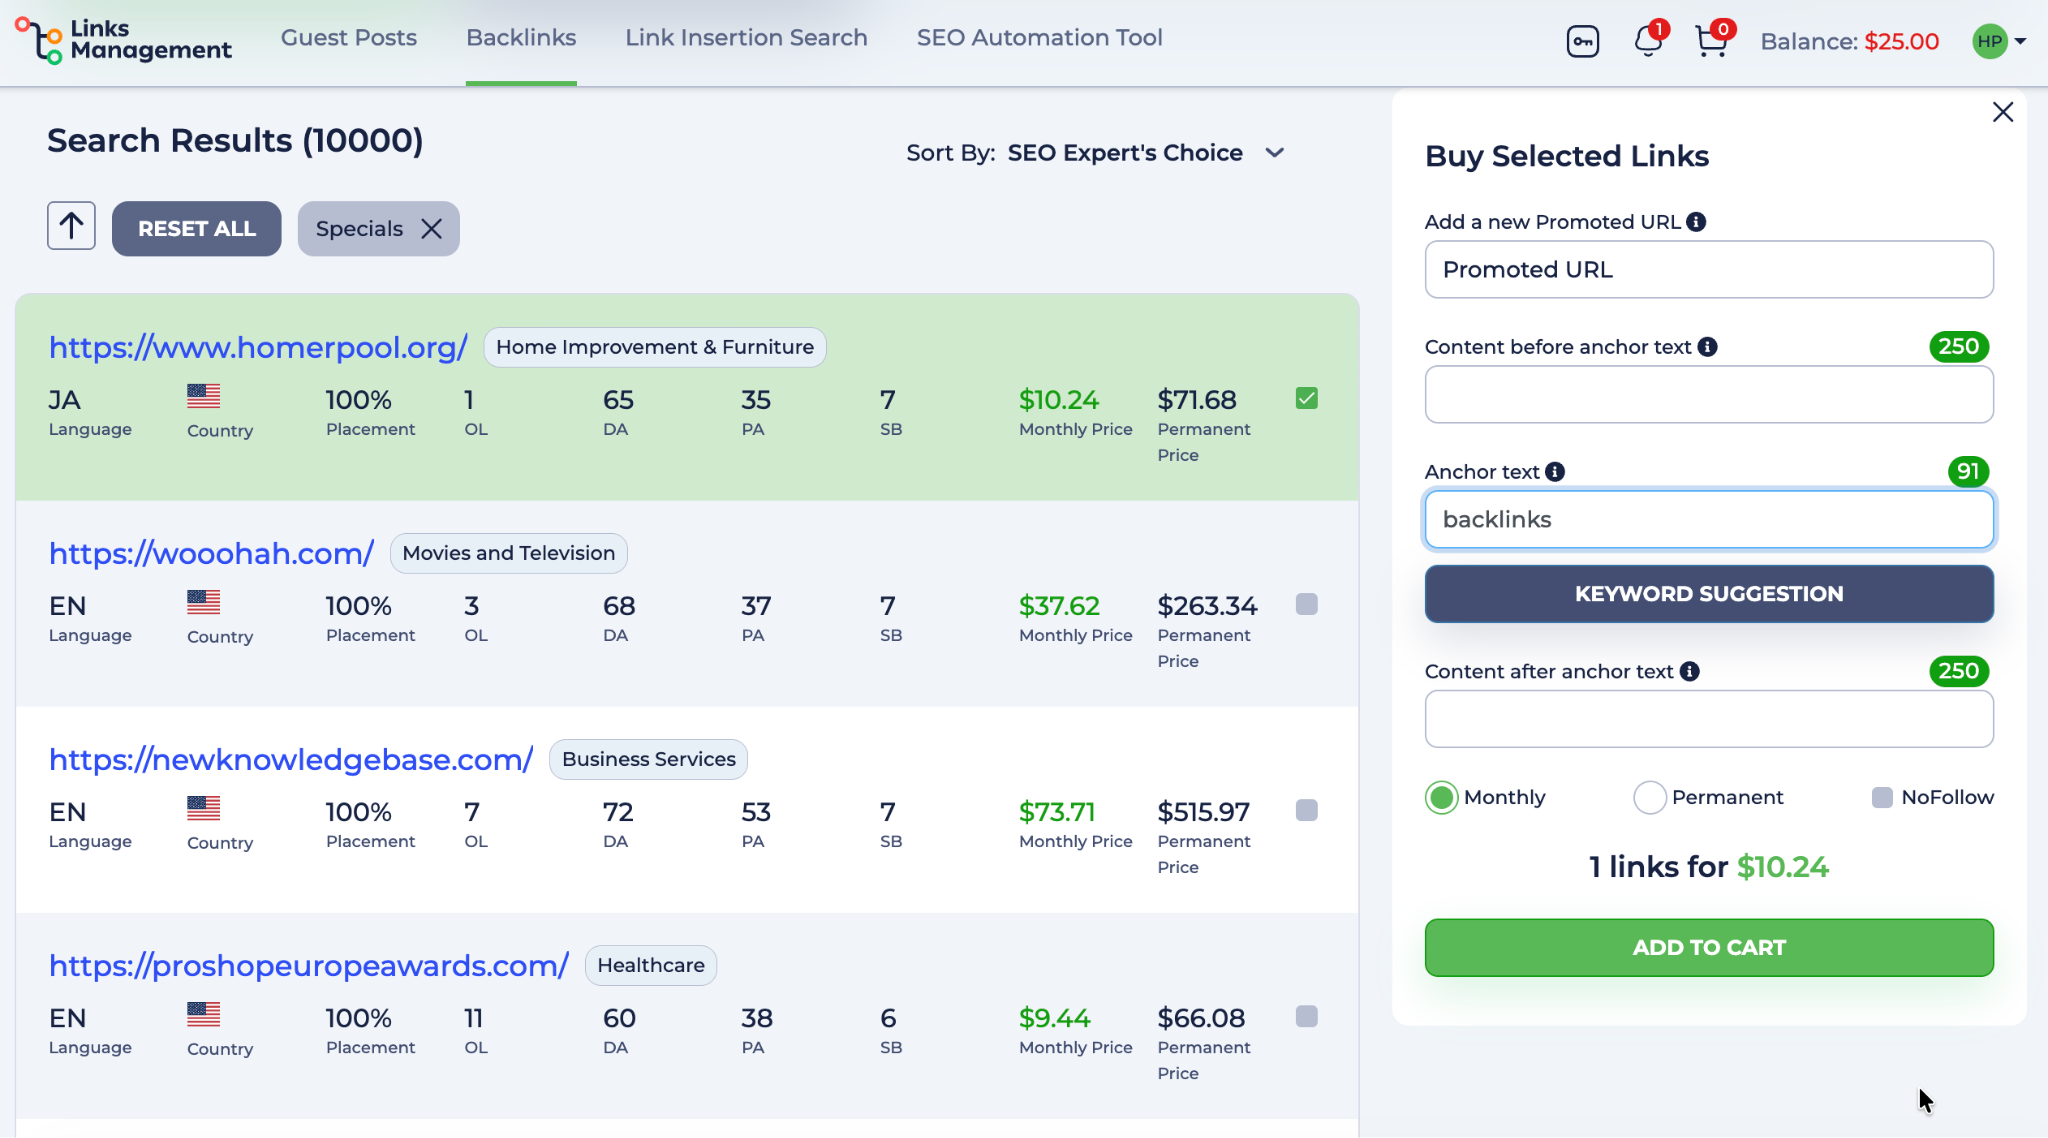The height and width of the screenshot is (1138, 2048).
Task: Open the notifications bell
Action: [1648, 42]
